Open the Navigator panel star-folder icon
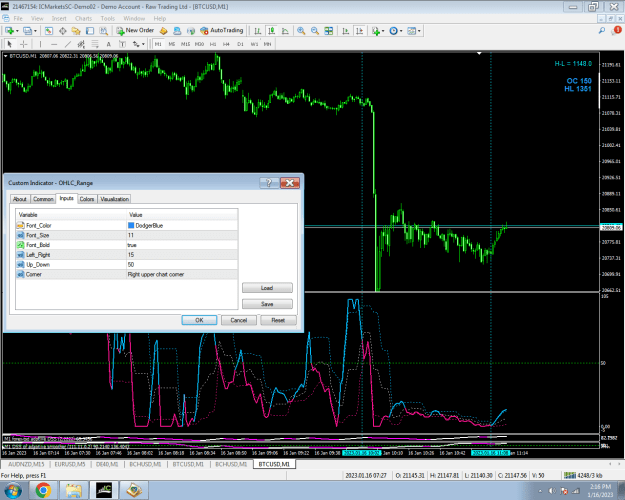 pyautogui.click(x=76, y=31)
